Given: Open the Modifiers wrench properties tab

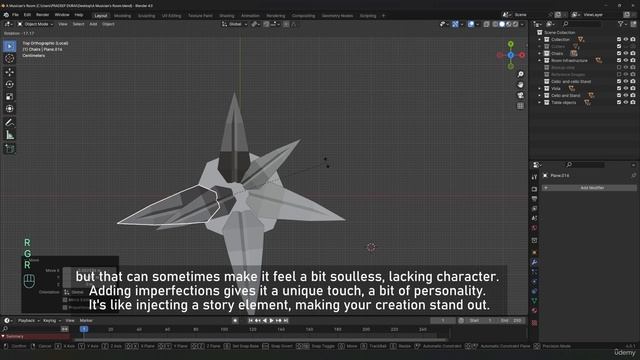Looking at the screenshot, I should [x=534, y=262].
